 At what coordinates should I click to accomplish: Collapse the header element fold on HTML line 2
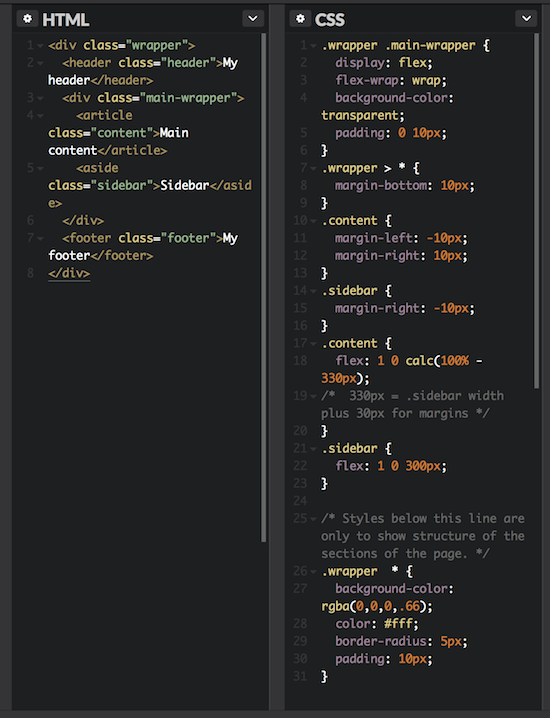pos(40,63)
